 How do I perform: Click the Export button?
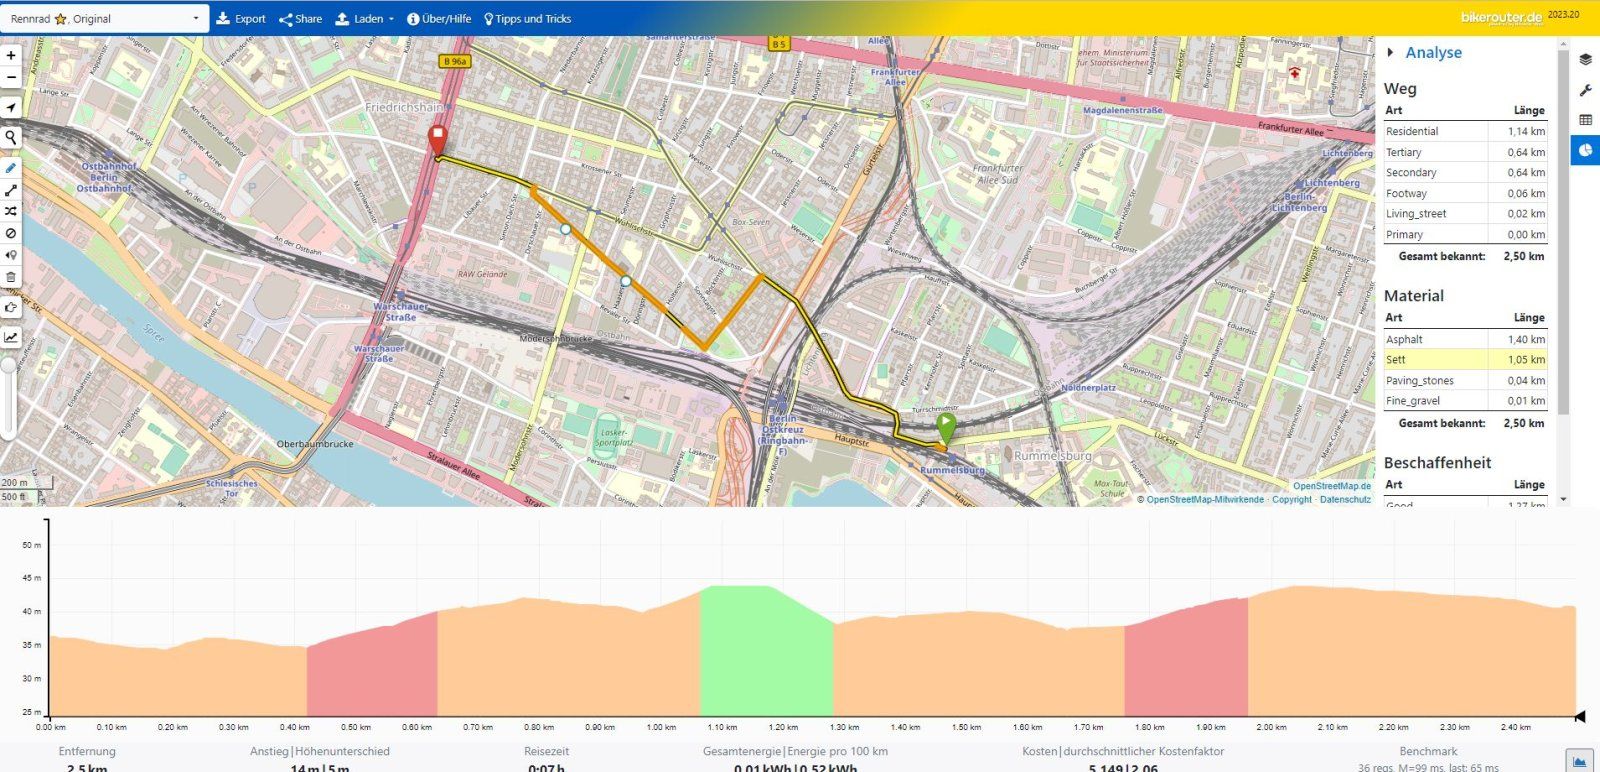pyautogui.click(x=241, y=19)
